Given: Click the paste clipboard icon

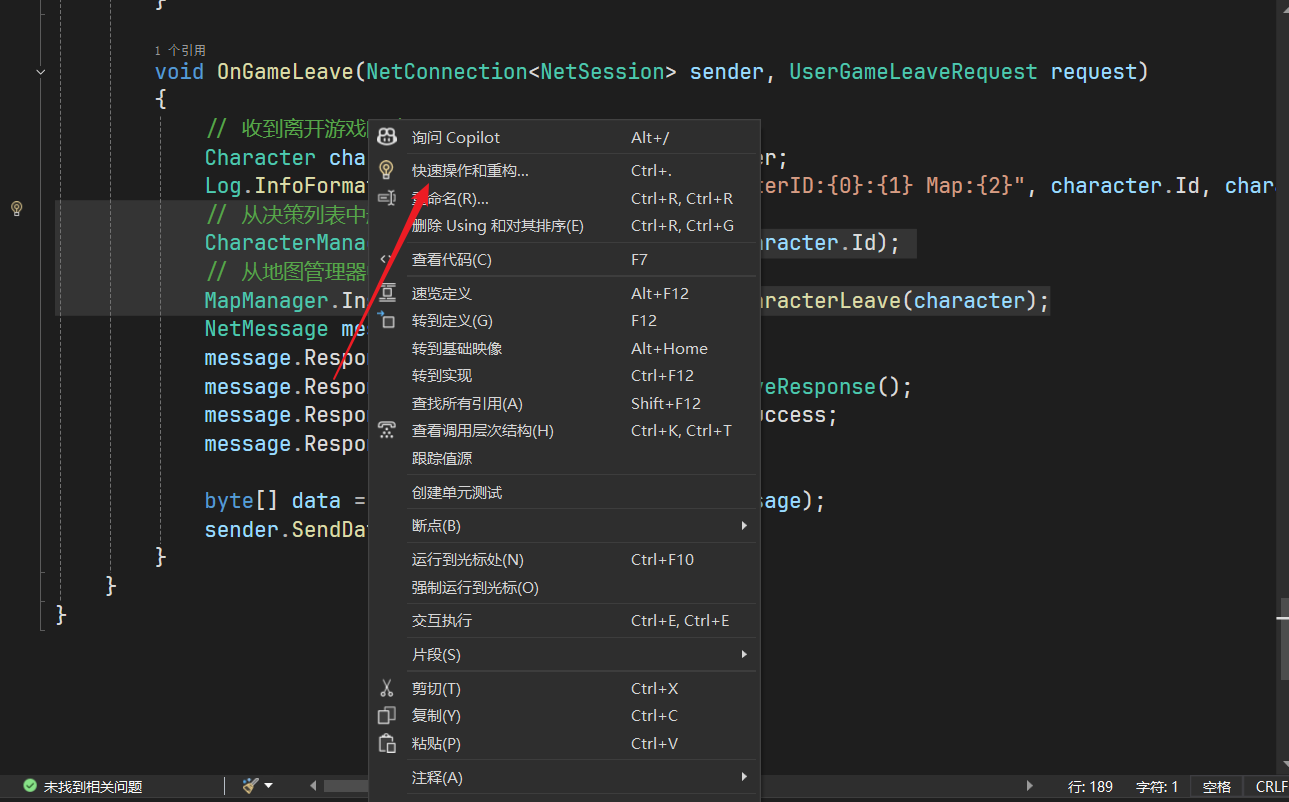Looking at the screenshot, I should click(387, 744).
